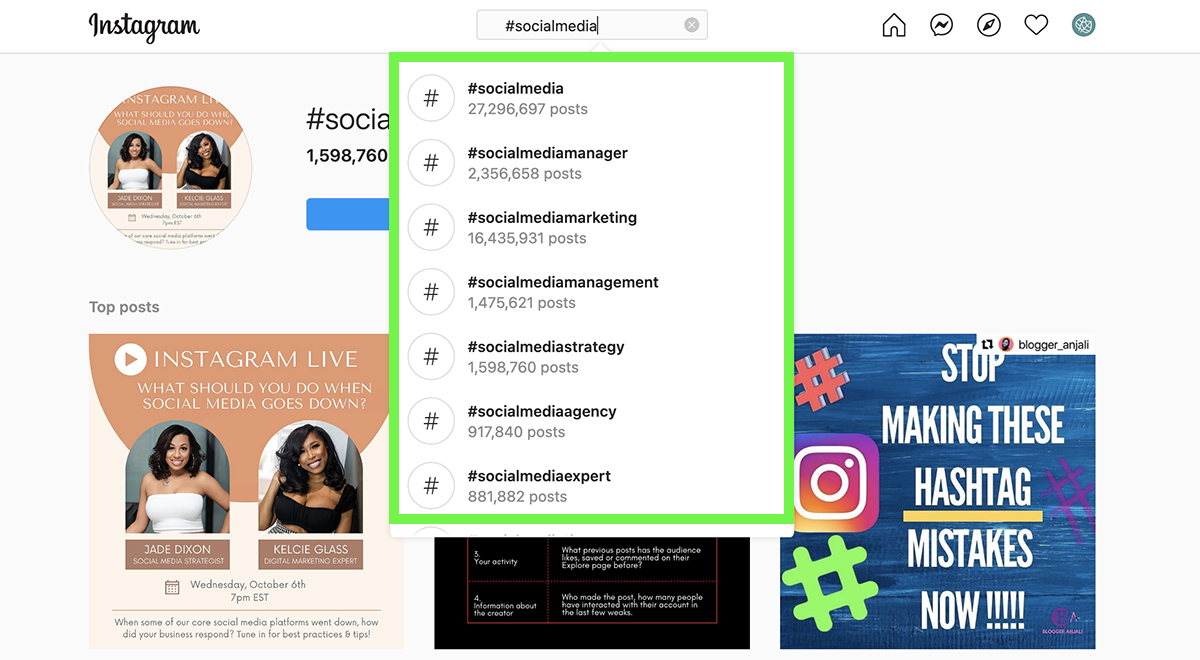Screen dimensions: 1200x660
Task: Click the hash icon beside #socialmediaagency
Action: pyautogui.click(x=431, y=421)
